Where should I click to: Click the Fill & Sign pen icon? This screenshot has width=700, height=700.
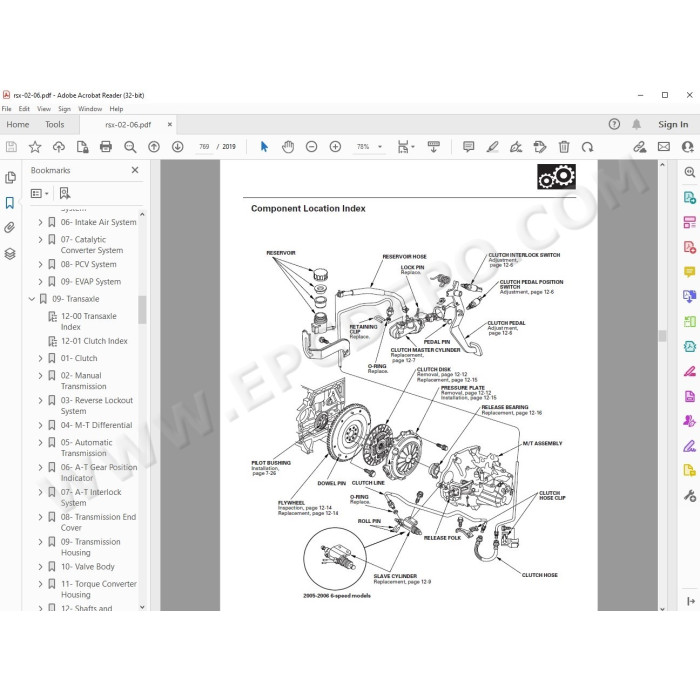516,146
